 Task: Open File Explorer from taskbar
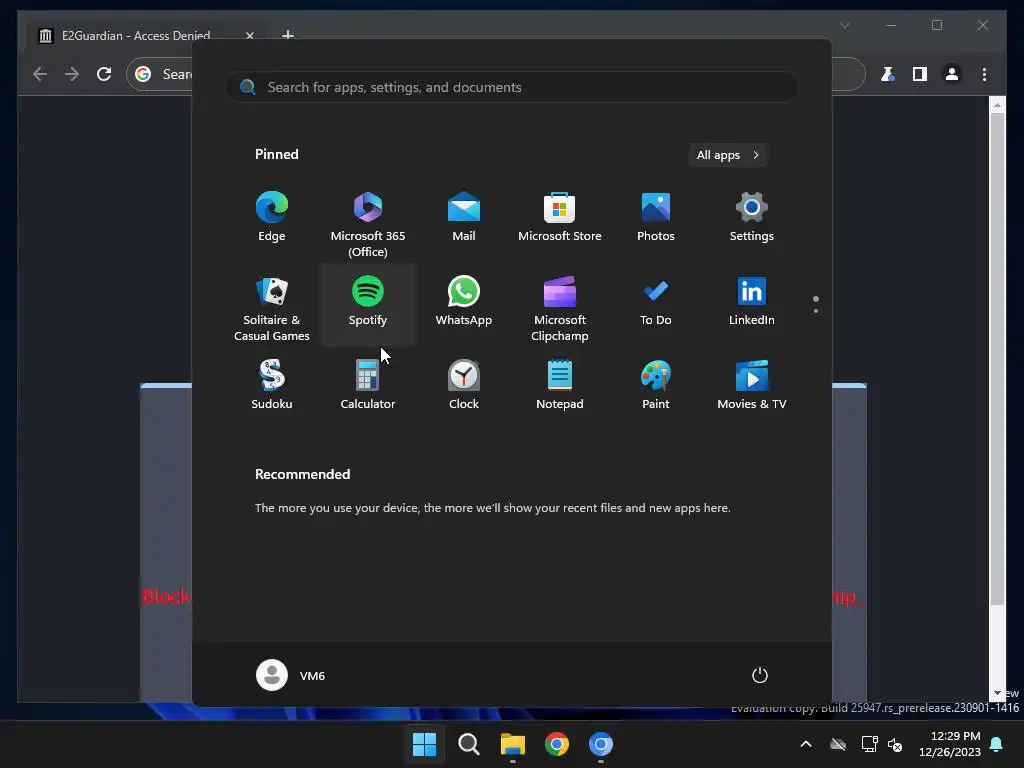click(513, 744)
